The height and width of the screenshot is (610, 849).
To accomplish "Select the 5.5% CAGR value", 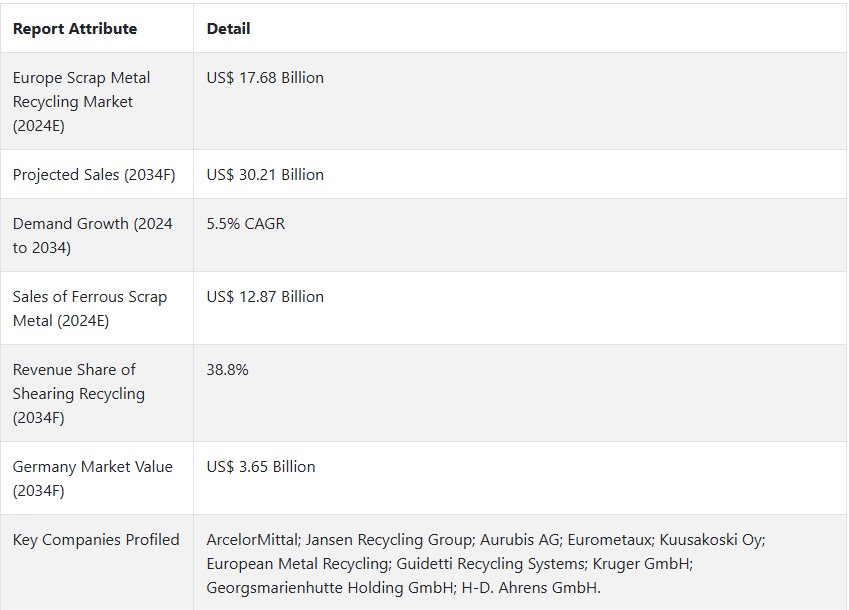I will point(246,224).
